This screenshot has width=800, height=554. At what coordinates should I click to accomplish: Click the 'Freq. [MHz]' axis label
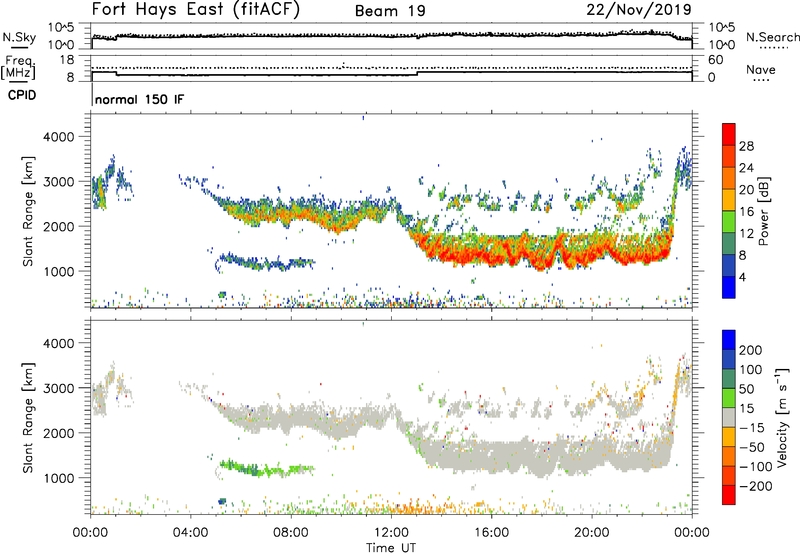(x=19, y=68)
